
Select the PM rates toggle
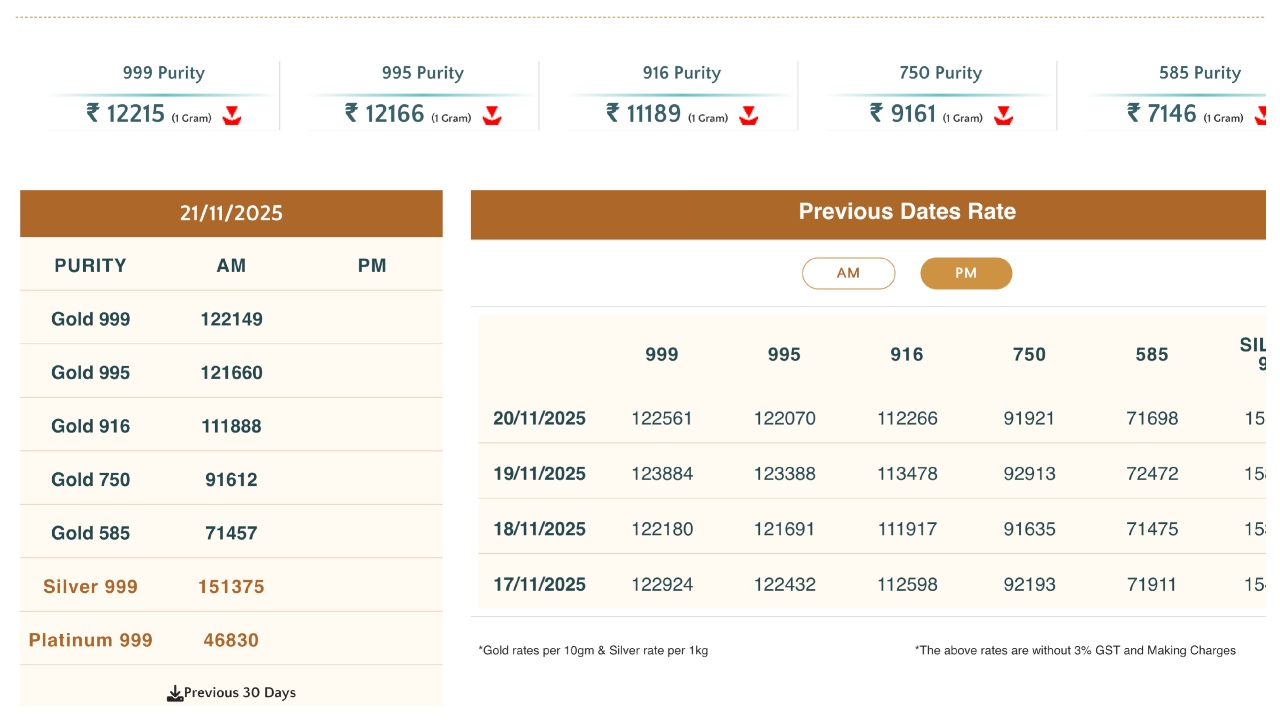(x=966, y=273)
